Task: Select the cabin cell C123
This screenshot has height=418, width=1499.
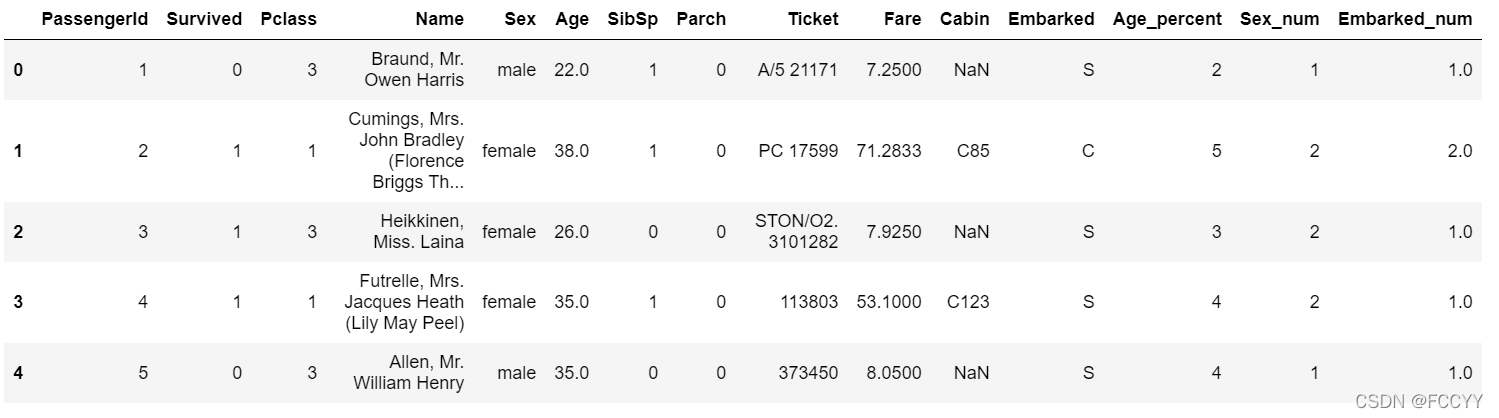Action: pyautogui.click(x=967, y=302)
